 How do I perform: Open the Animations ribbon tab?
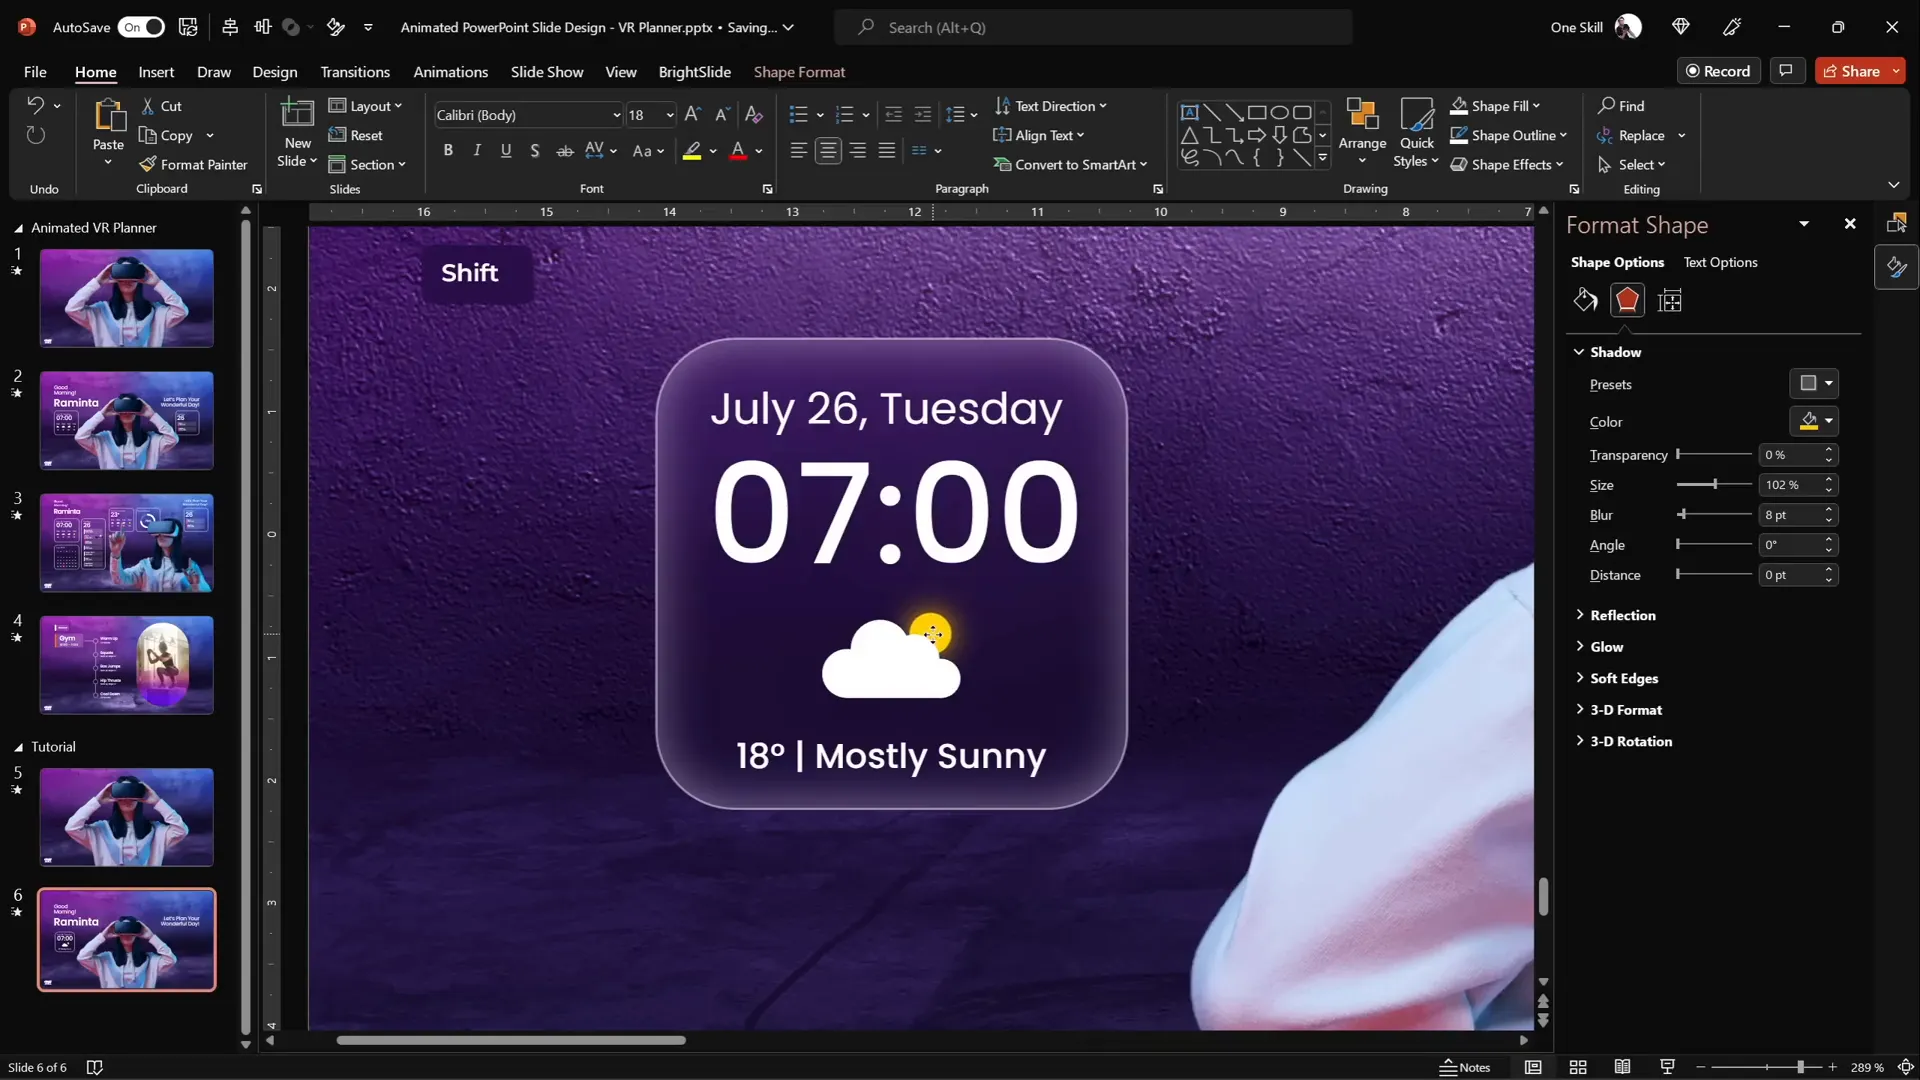click(451, 72)
